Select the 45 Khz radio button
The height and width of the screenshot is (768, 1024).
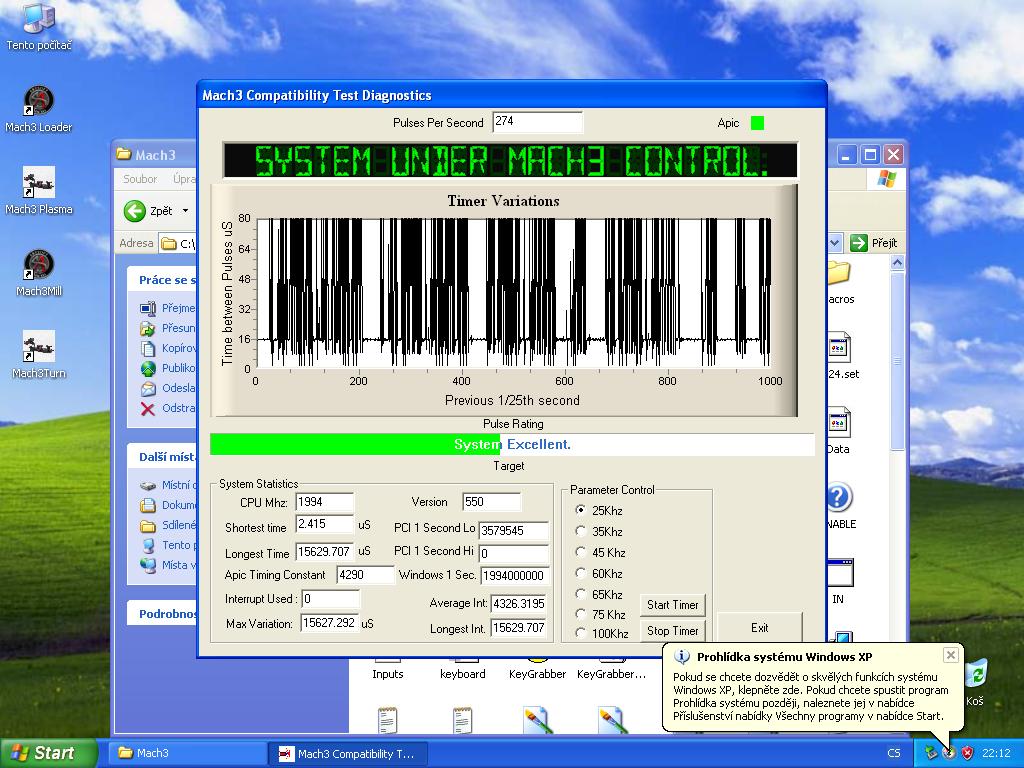click(581, 552)
